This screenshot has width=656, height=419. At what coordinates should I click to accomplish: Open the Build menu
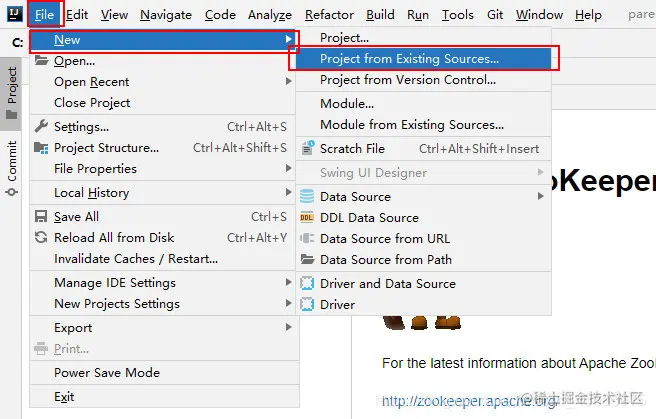pyautogui.click(x=380, y=15)
